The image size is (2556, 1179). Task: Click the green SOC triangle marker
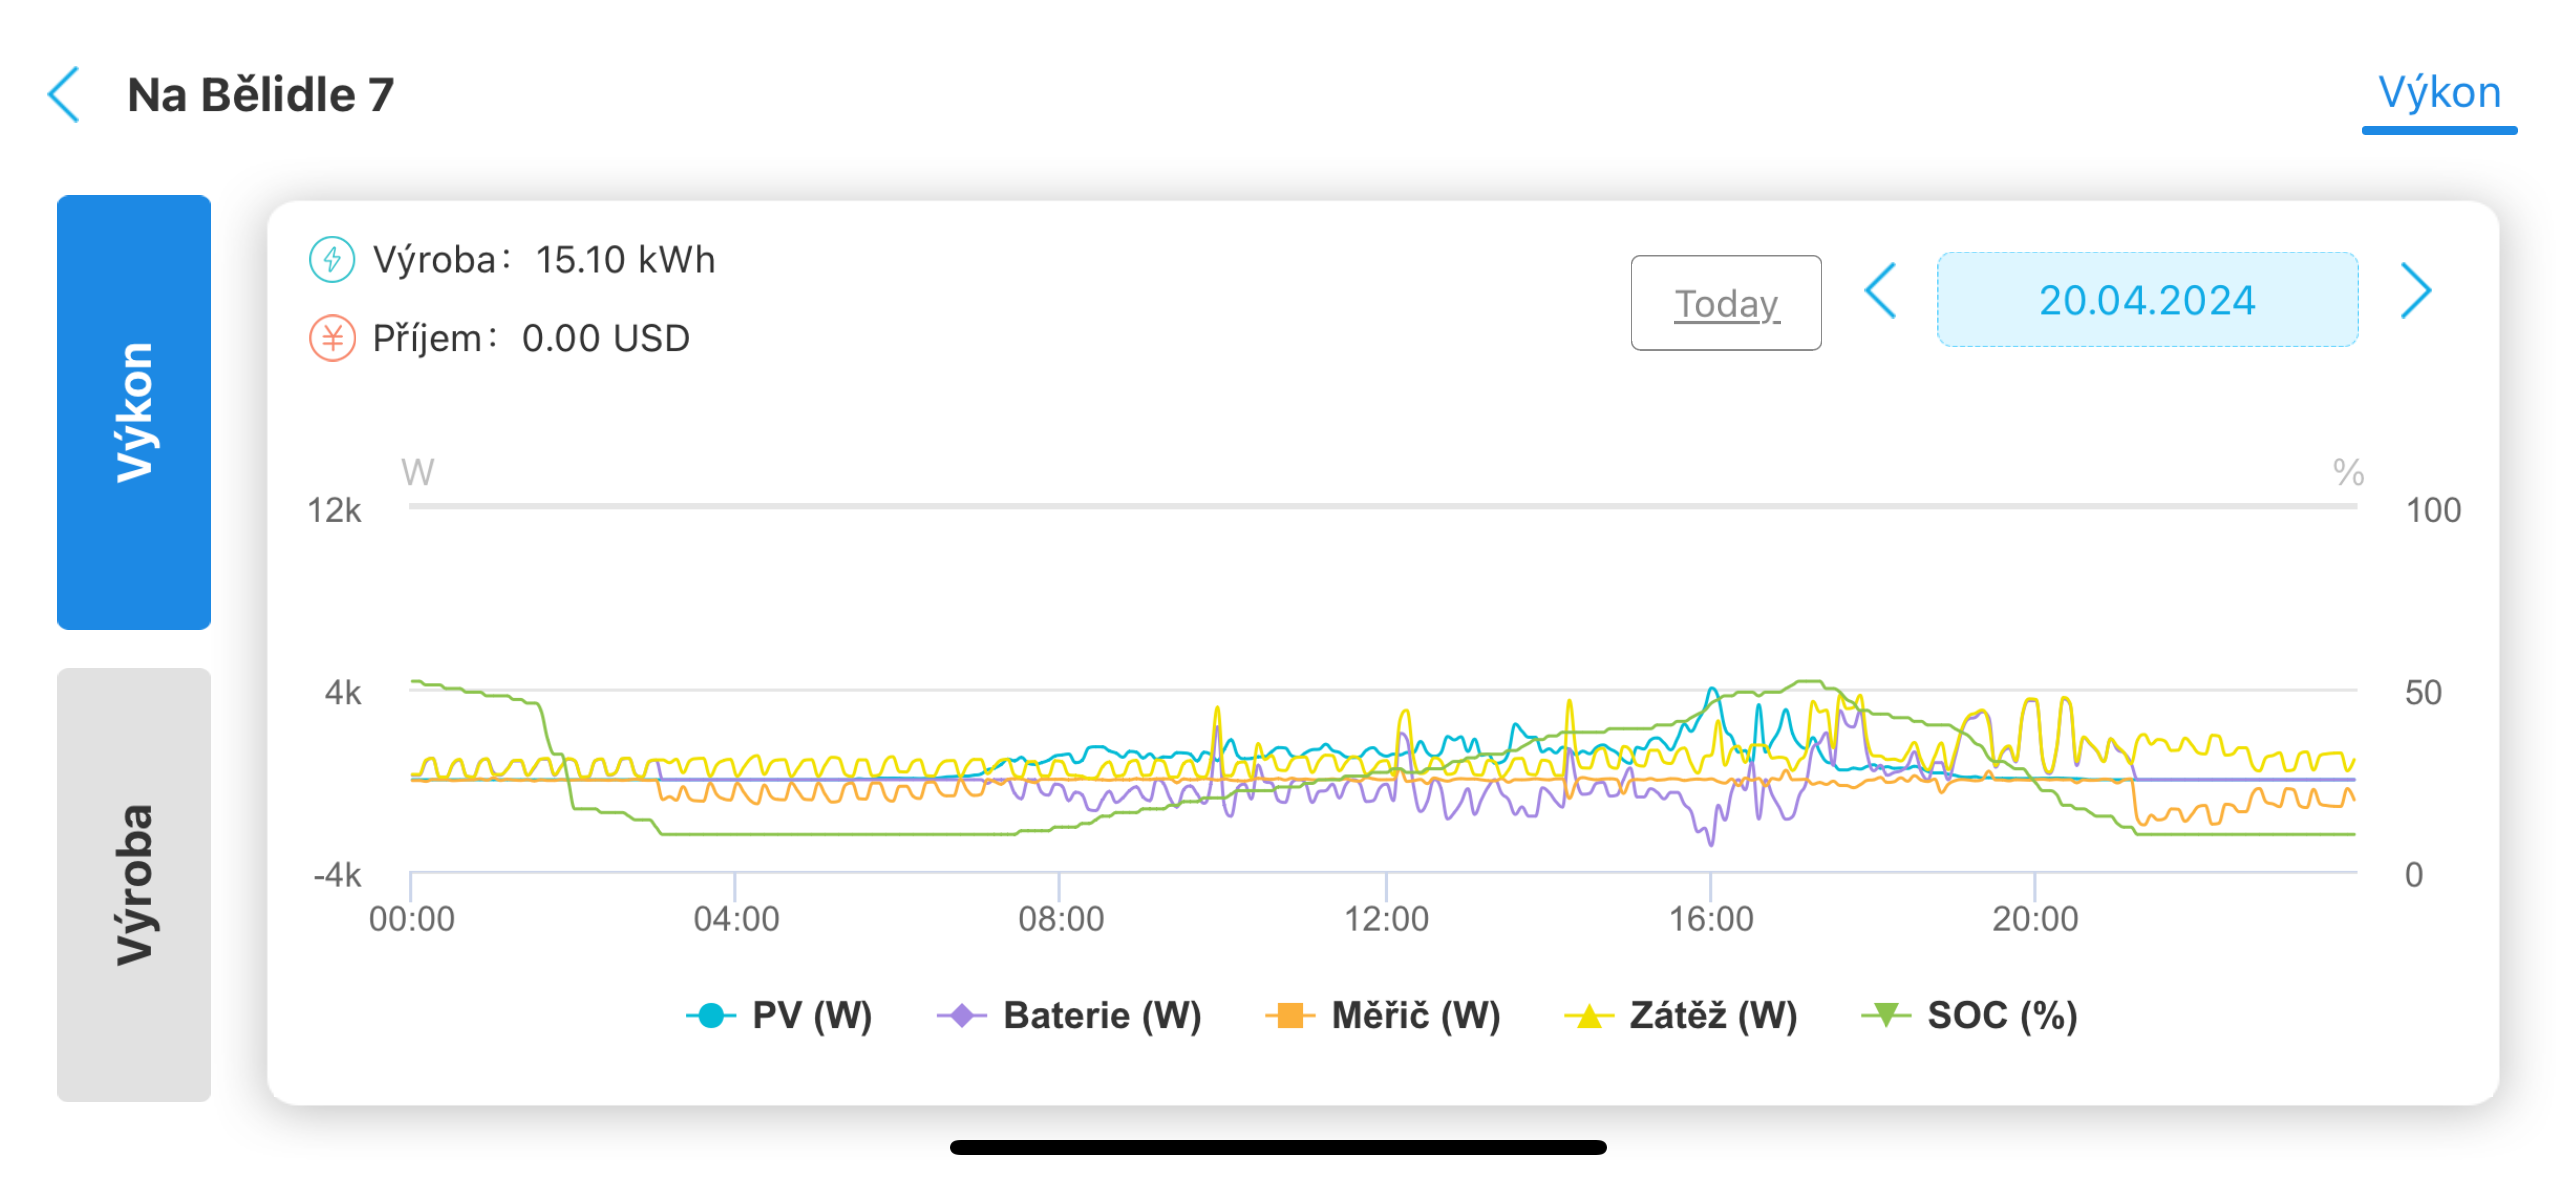[x=1885, y=1015]
